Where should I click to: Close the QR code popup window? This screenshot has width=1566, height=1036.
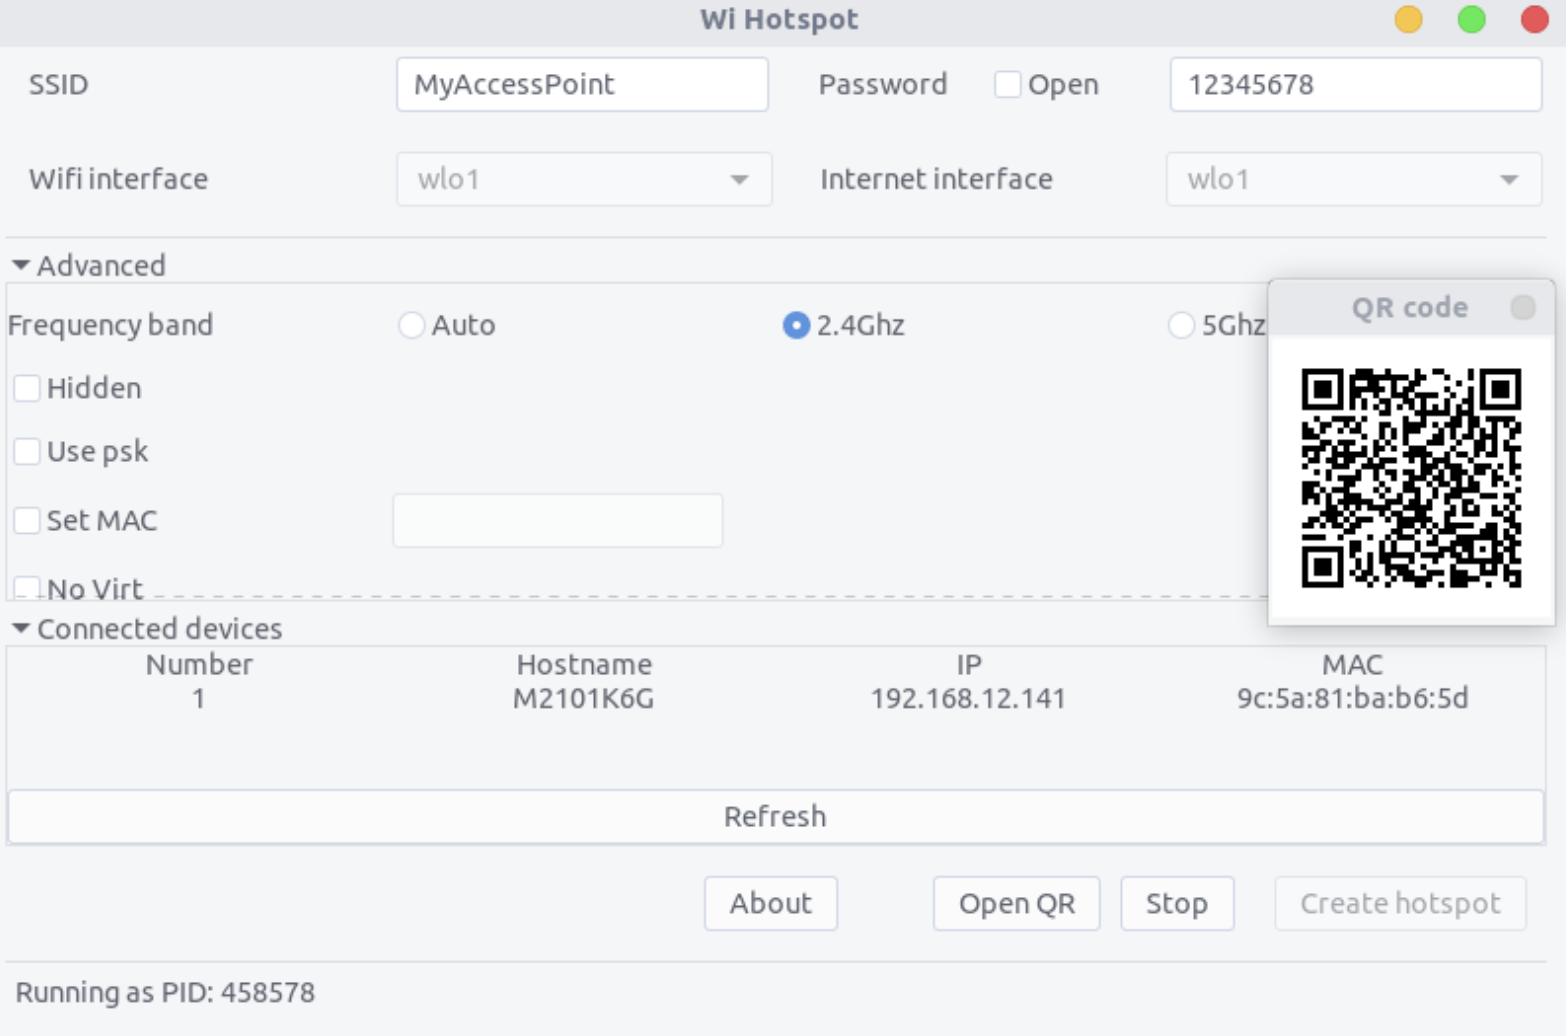coord(1523,307)
